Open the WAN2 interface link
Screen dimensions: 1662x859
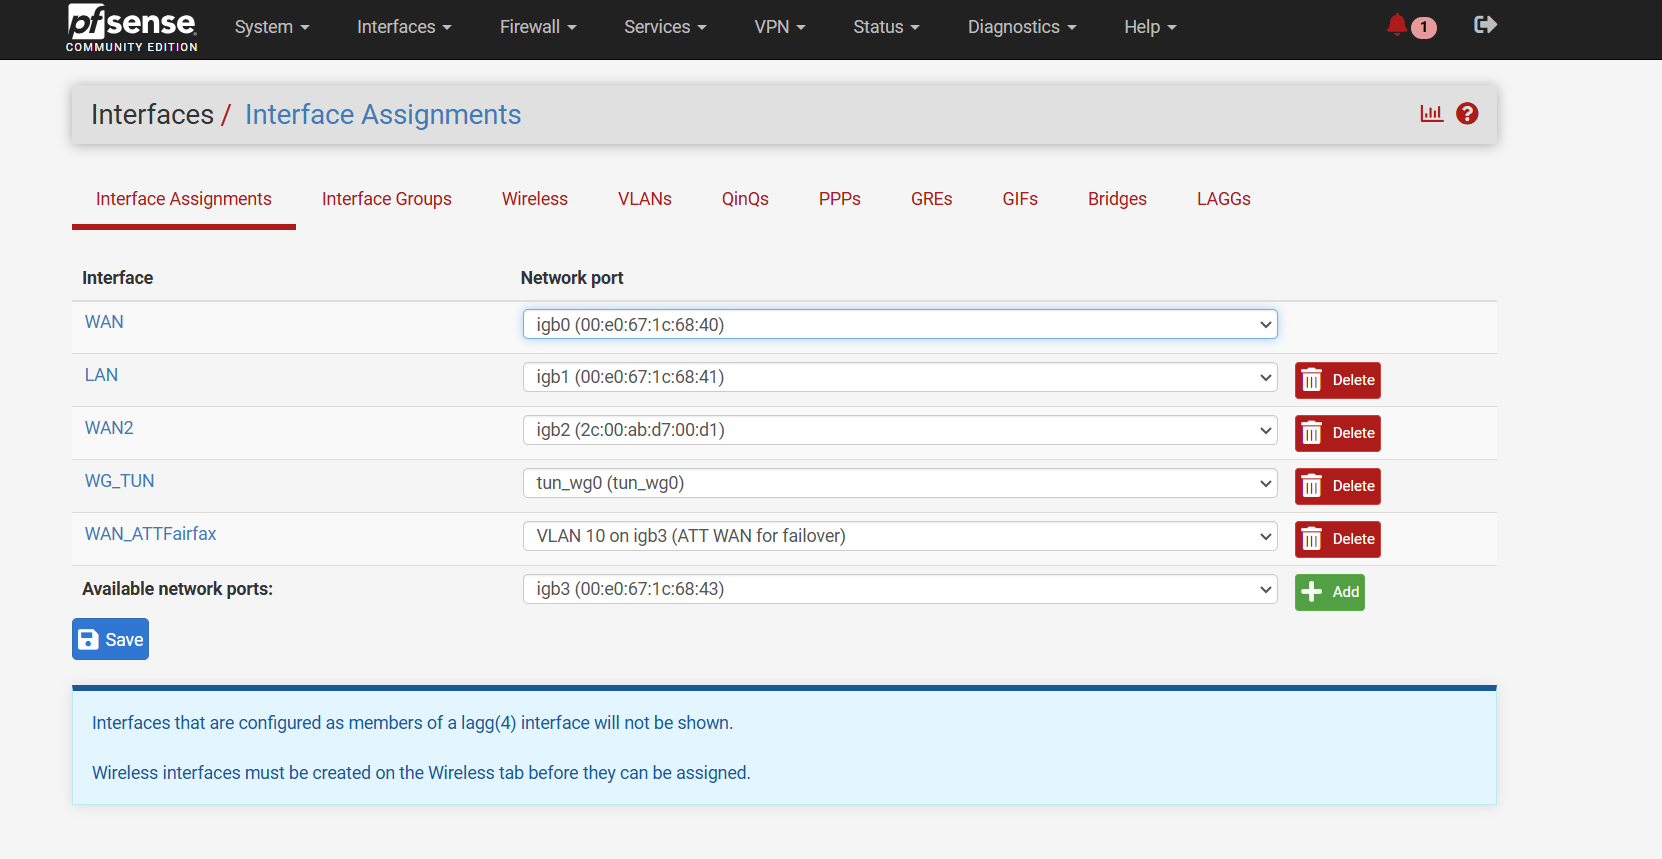109,428
